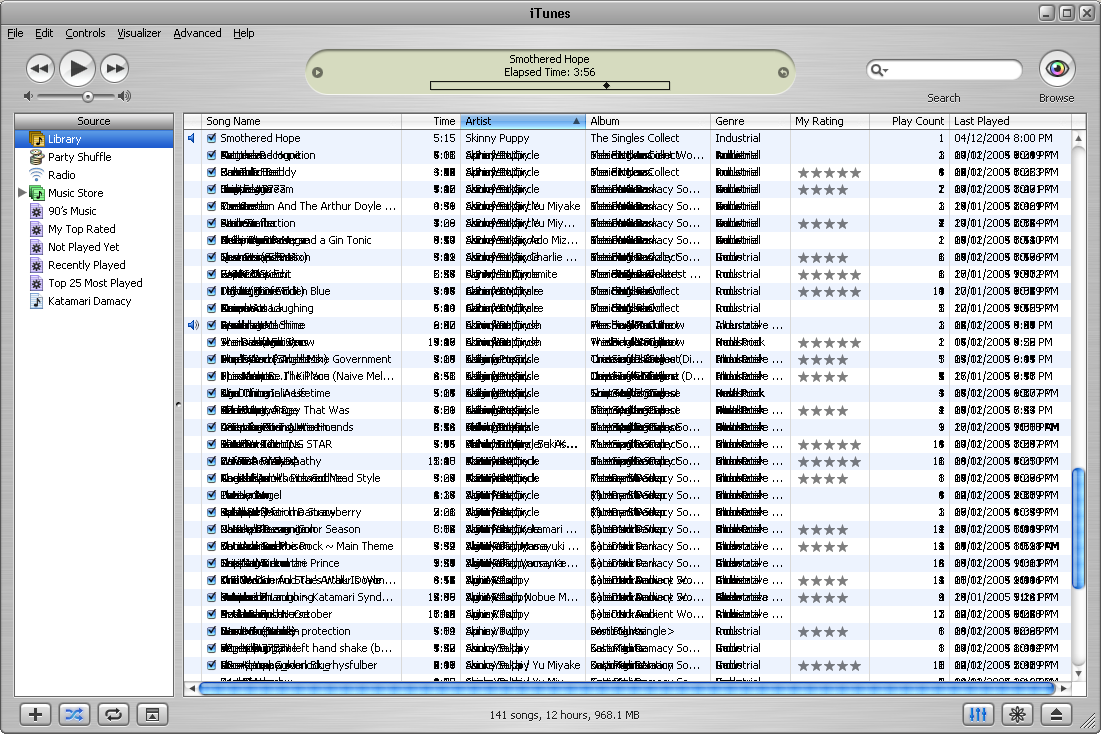This screenshot has height=734, width=1101.
Task: Open the Controls menu
Action: pos(85,33)
